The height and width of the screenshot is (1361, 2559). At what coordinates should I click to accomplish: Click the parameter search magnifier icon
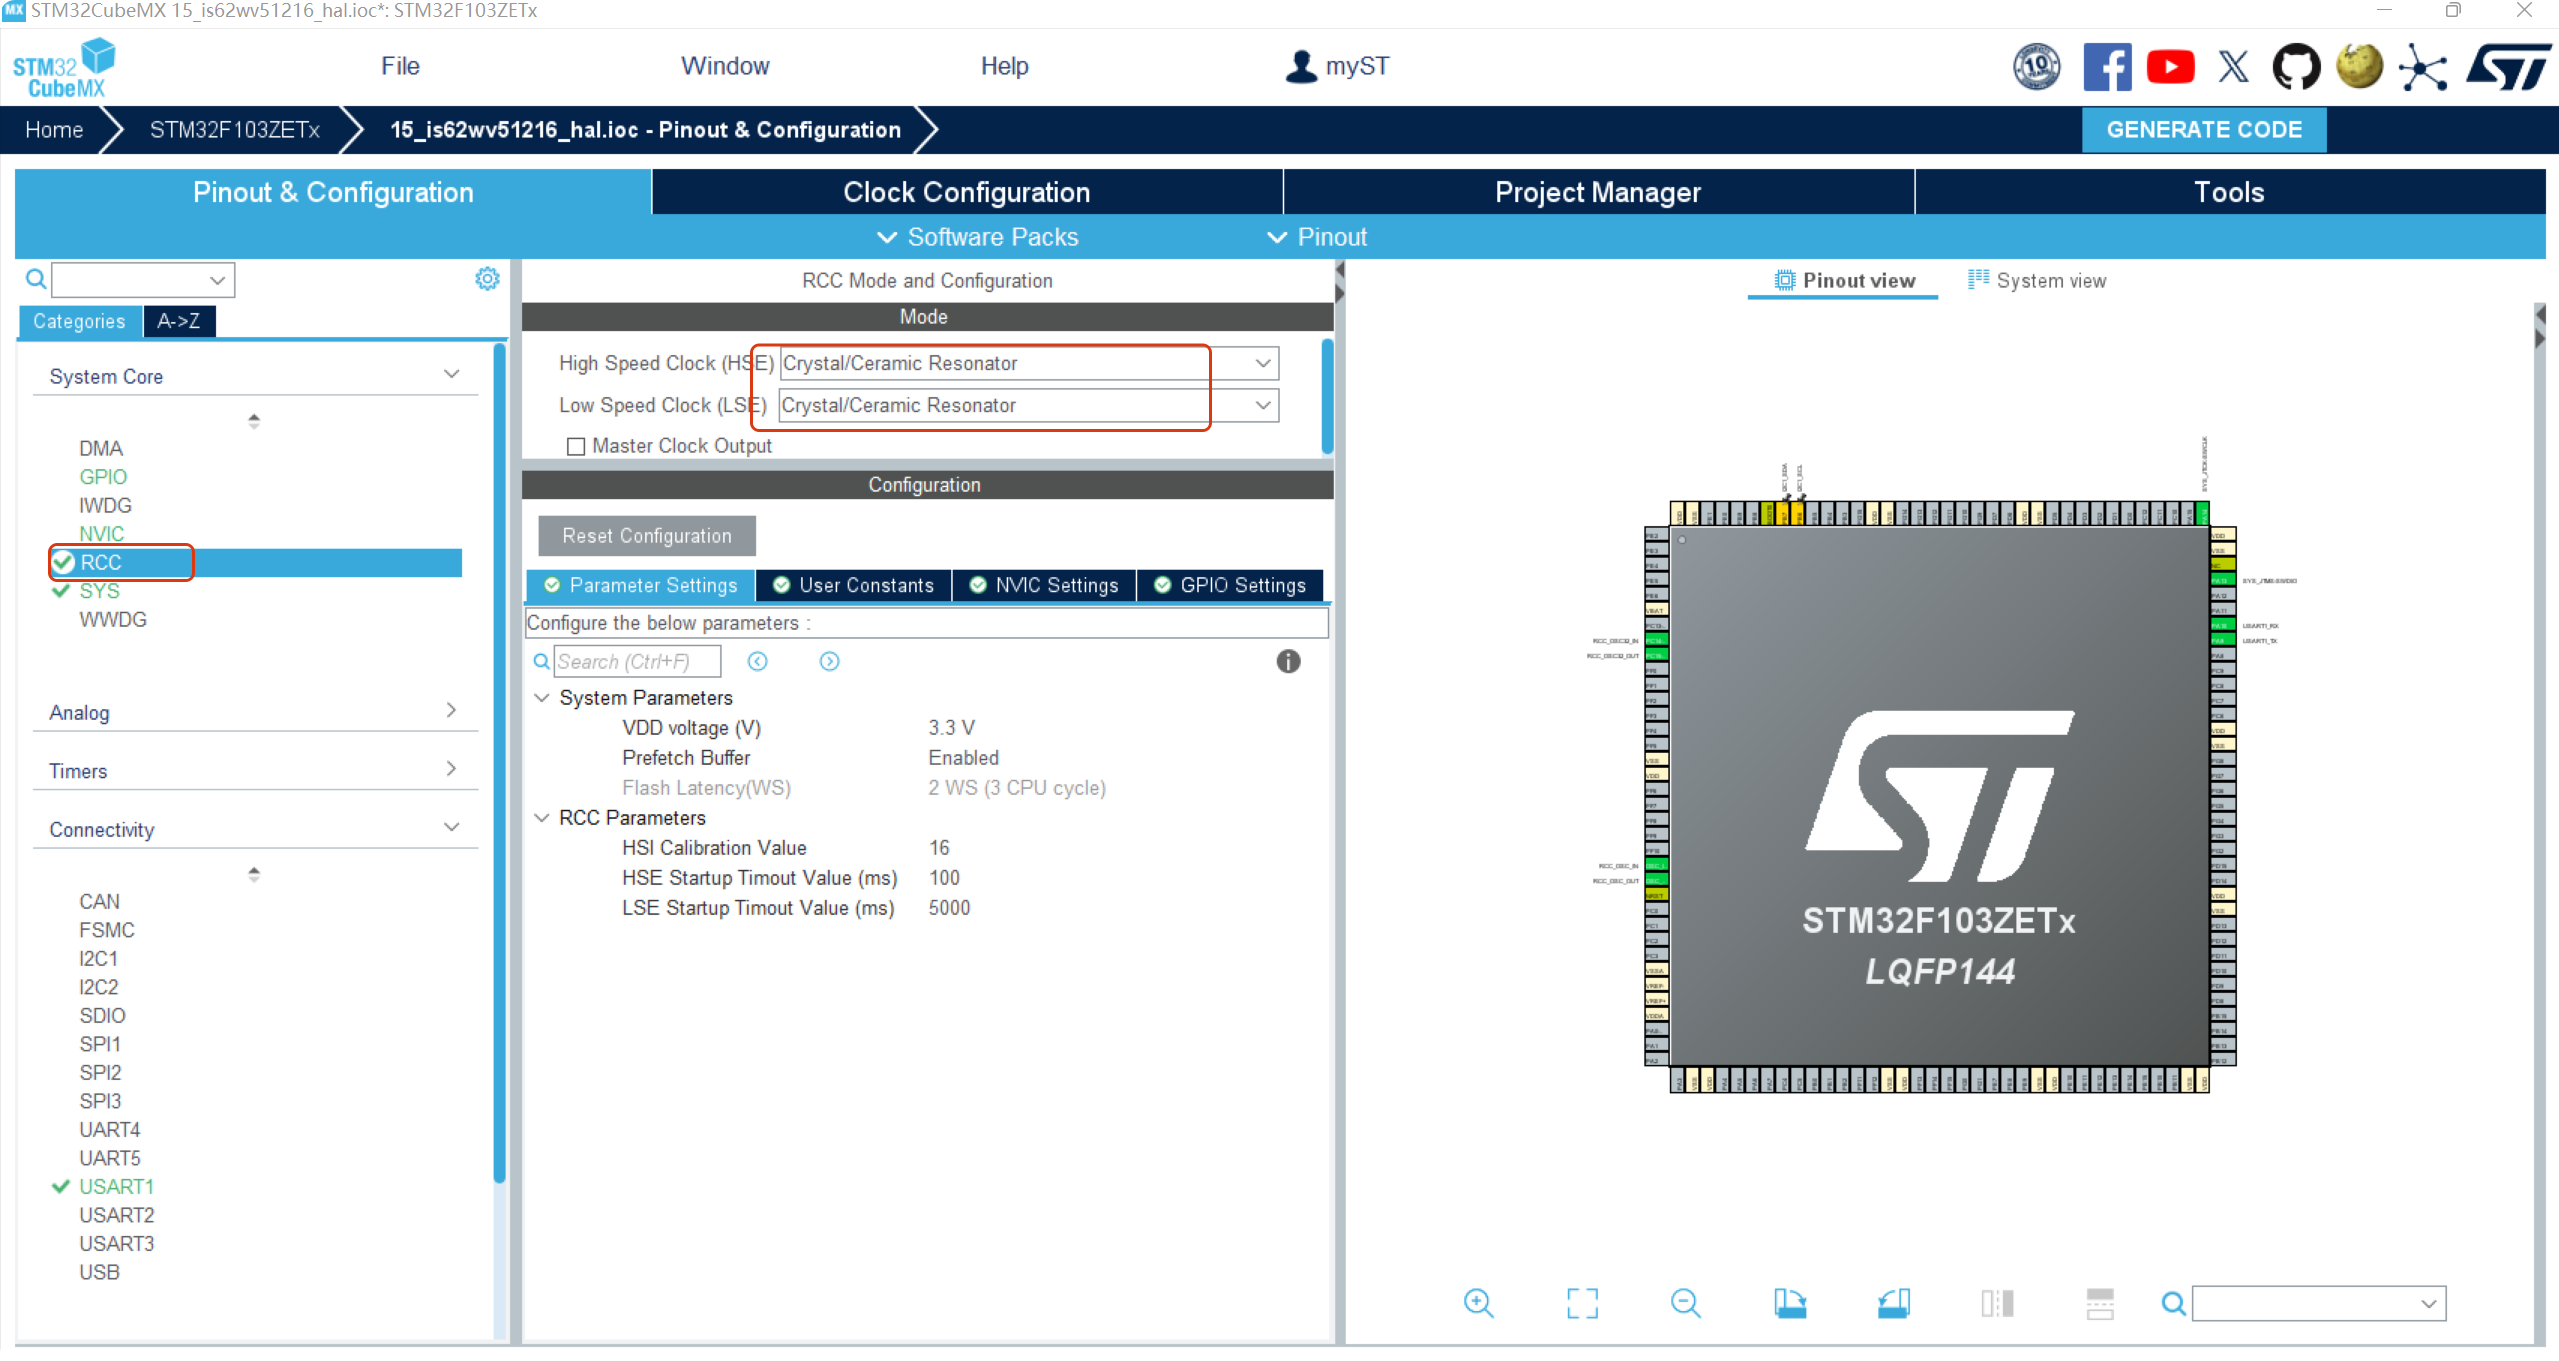pos(541,661)
